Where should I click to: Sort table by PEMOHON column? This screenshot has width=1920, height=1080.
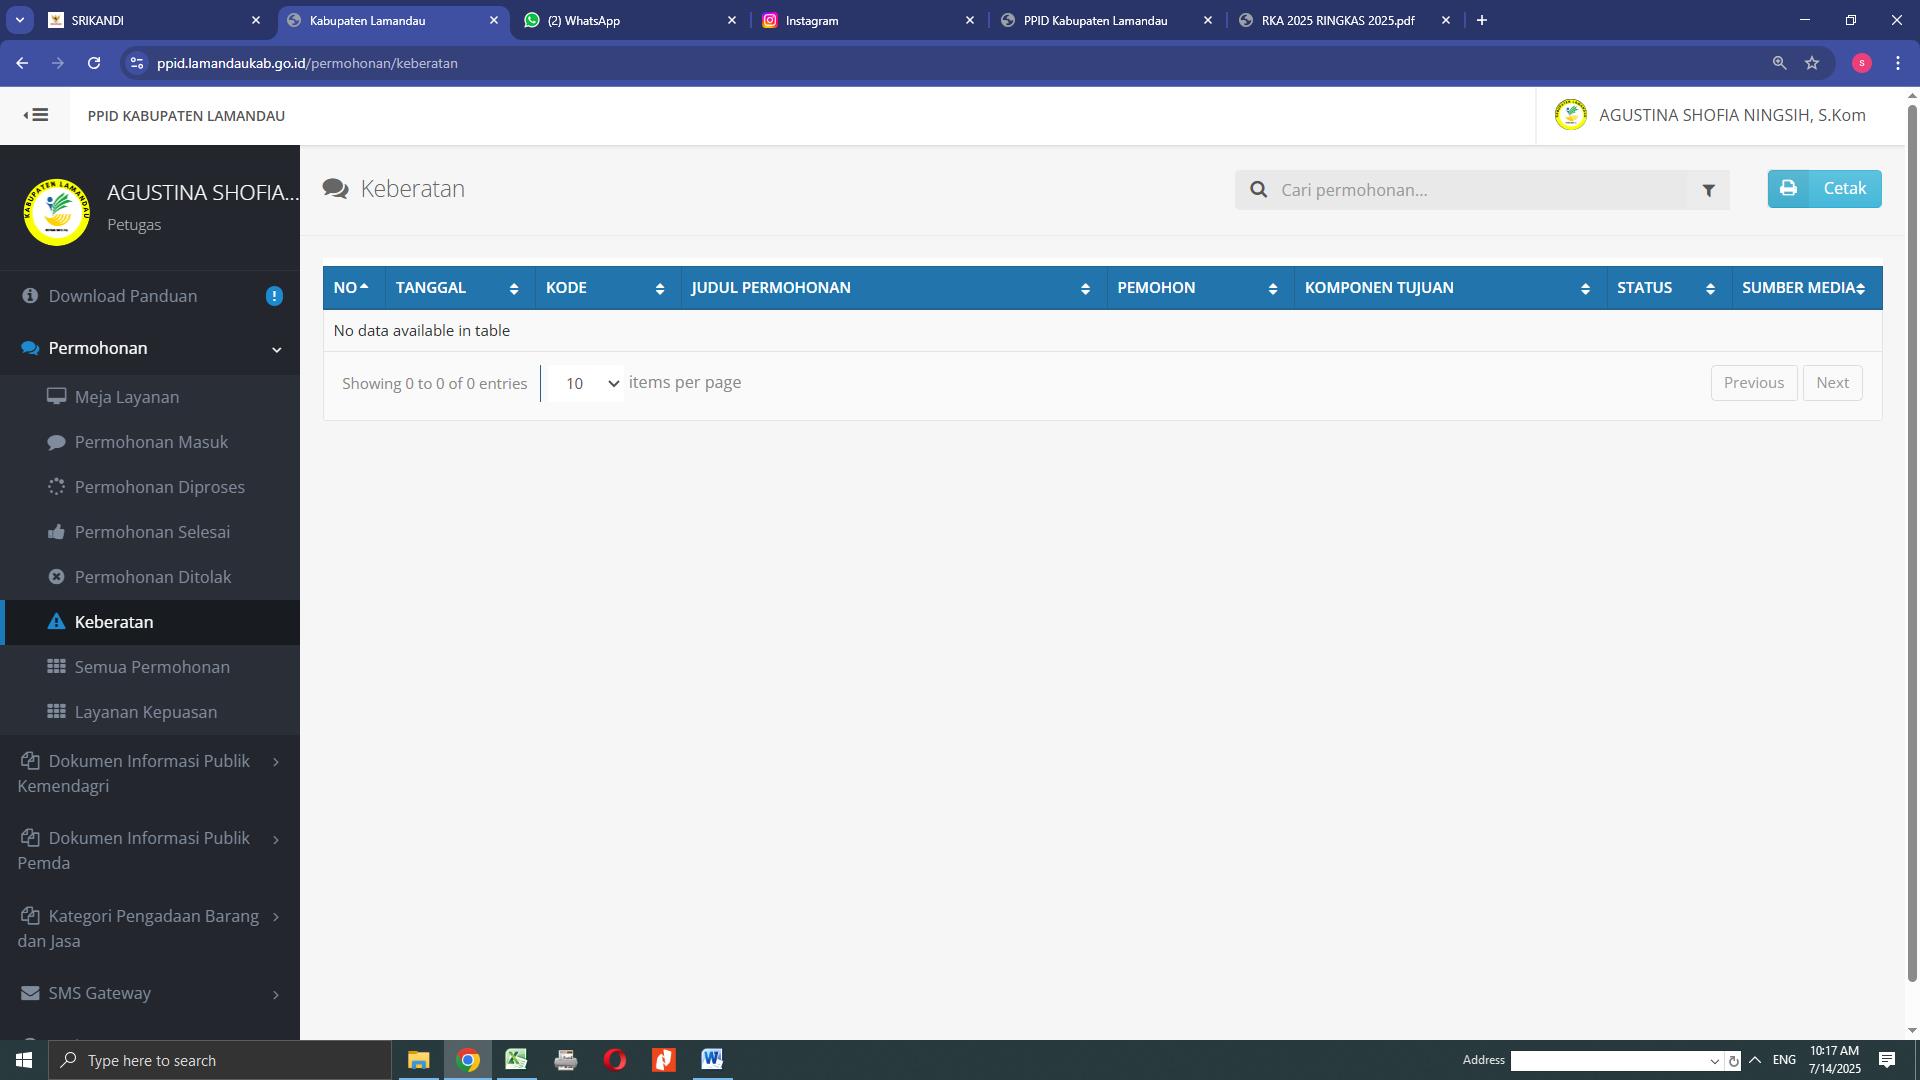[x=1198, y=288]
